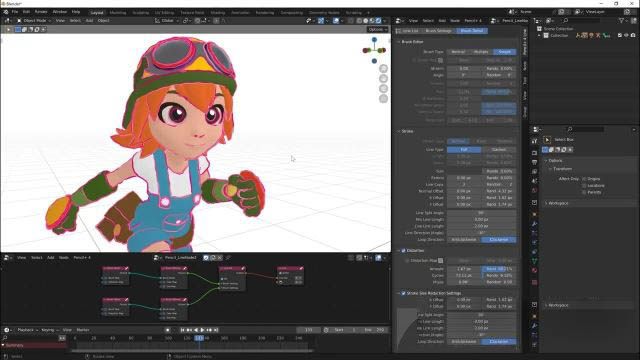Open the Render properties tab icon
Screen dimensions: 640x360
click(x=535, y=153)
